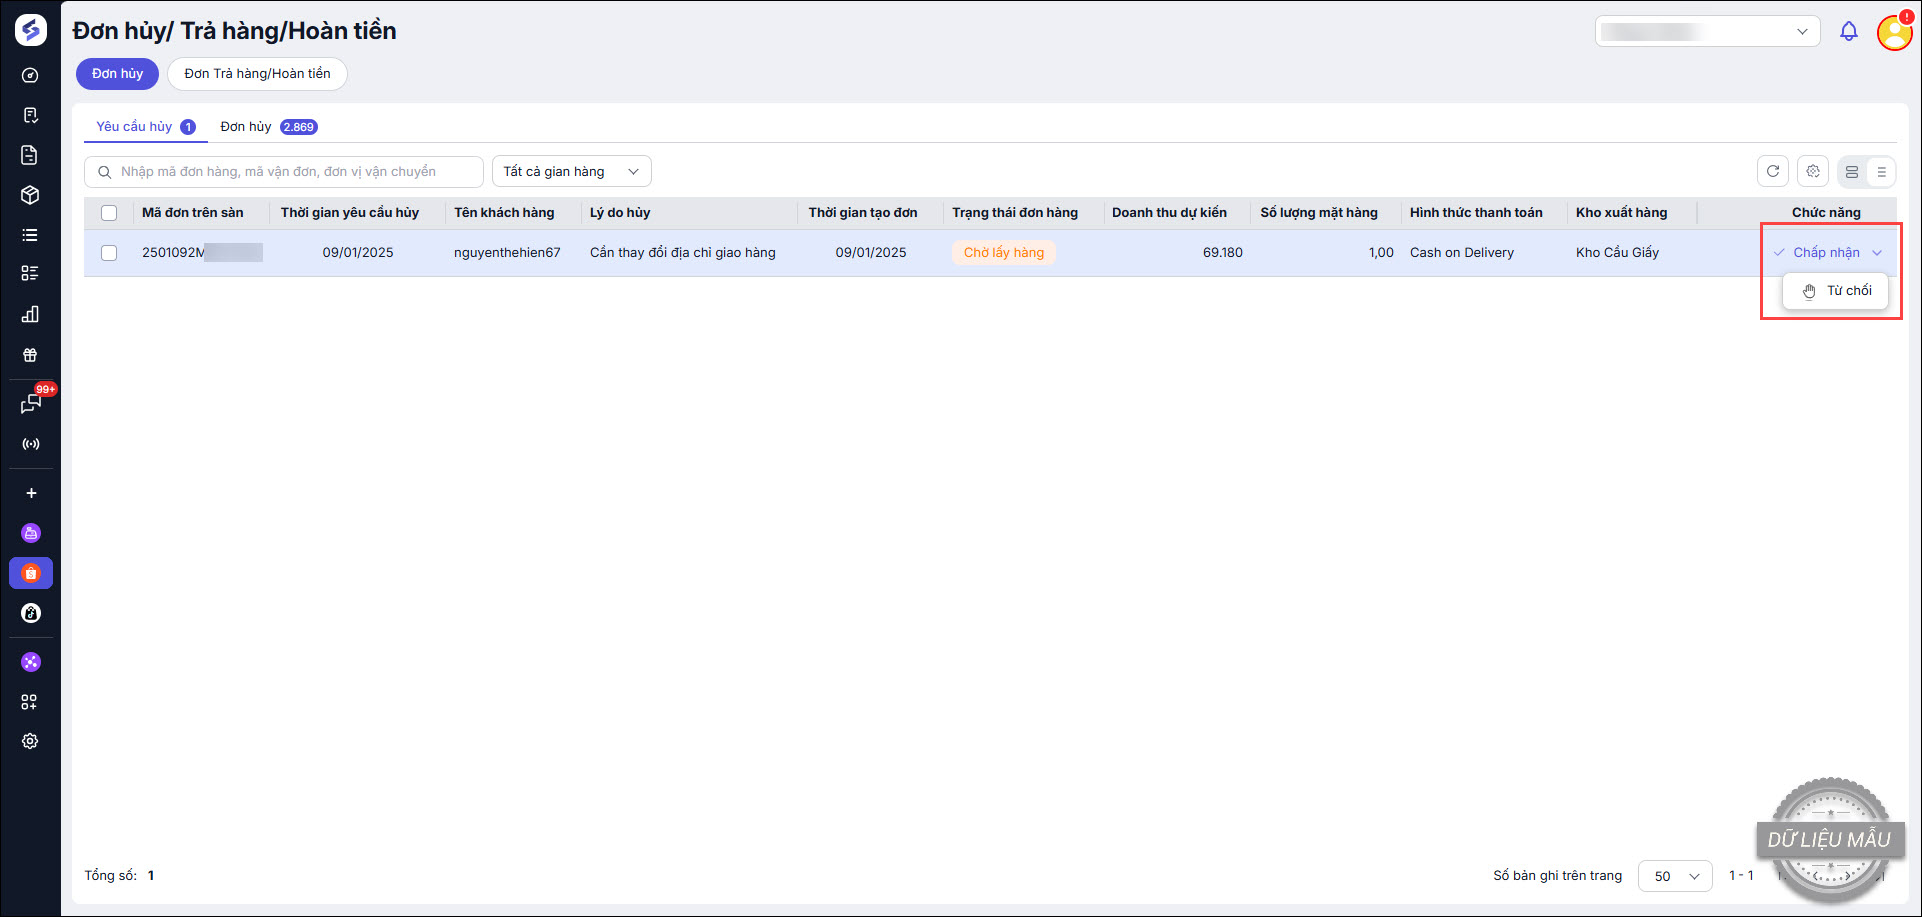
Task: Tick the select-all checkbox in table header
Action: [109, 213]
